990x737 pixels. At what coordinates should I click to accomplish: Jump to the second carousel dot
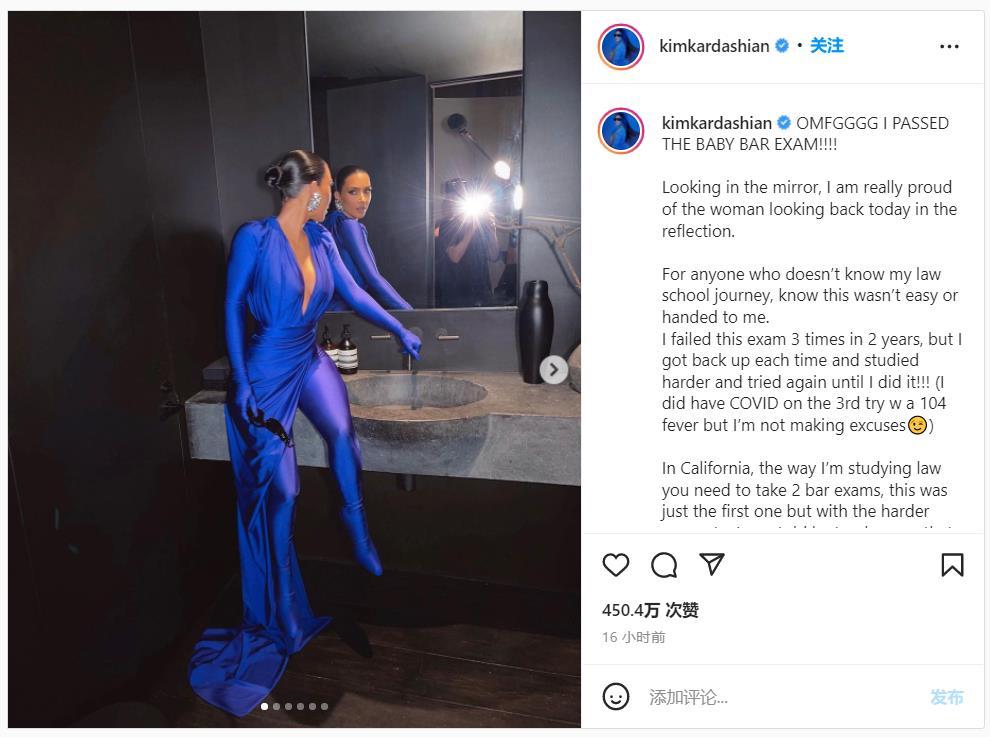[276, 706]
